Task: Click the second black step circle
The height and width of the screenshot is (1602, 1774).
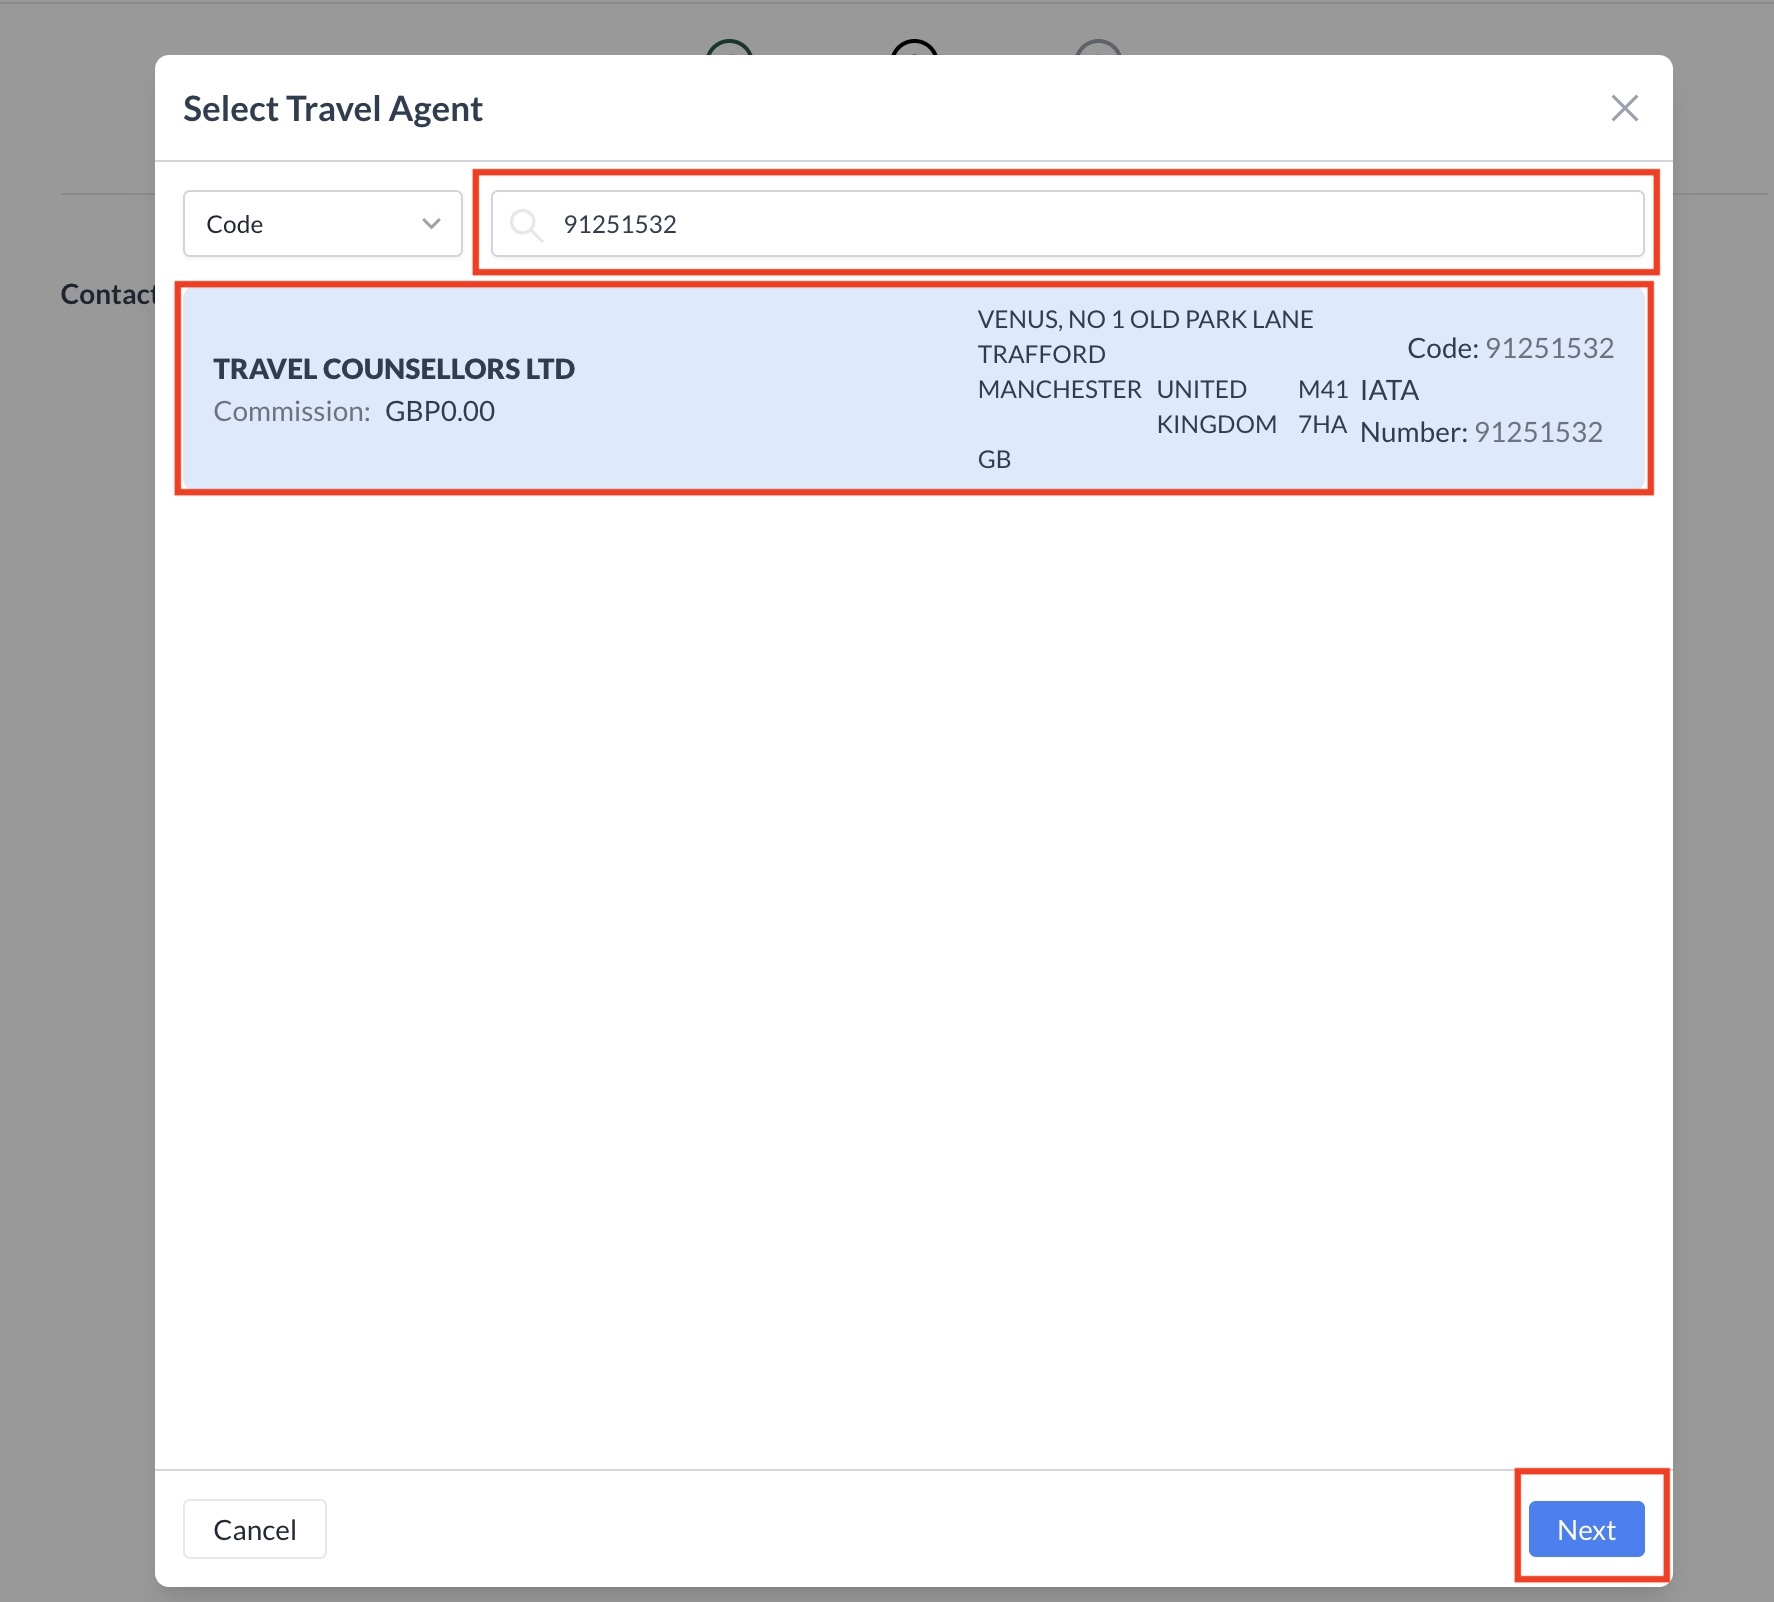Action: coord(914,47)
